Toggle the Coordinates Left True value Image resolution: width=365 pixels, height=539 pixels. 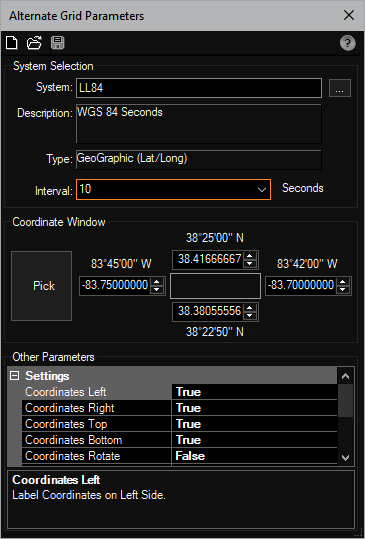(x=254, y=392)
